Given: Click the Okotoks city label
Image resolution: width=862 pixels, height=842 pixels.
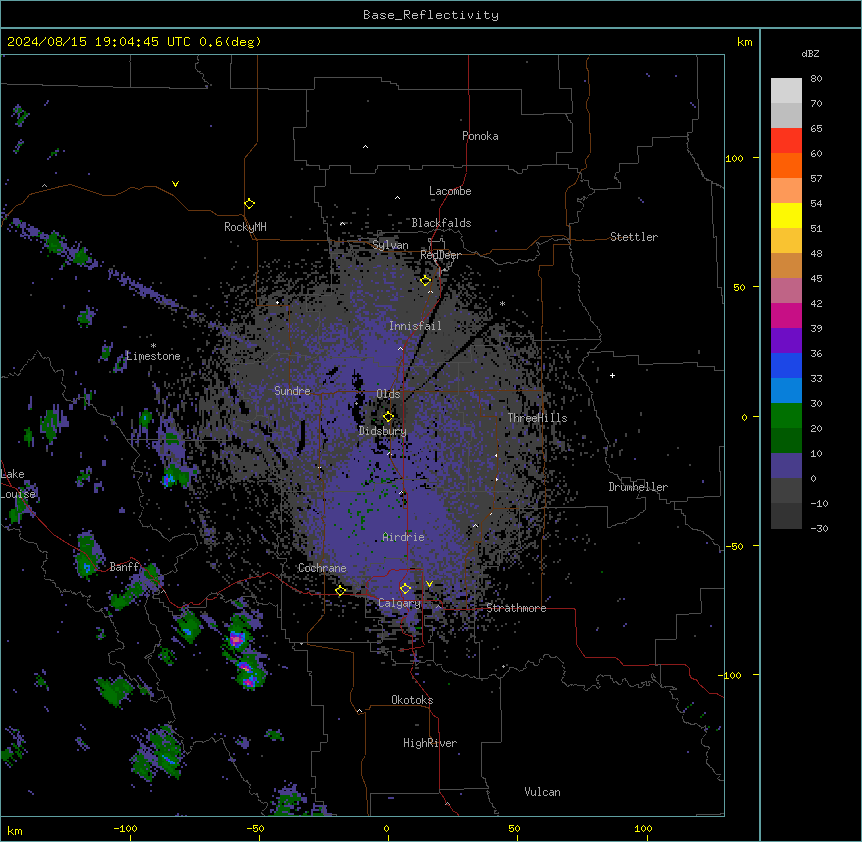Looking at the screenshot, I should click(412, 700).
